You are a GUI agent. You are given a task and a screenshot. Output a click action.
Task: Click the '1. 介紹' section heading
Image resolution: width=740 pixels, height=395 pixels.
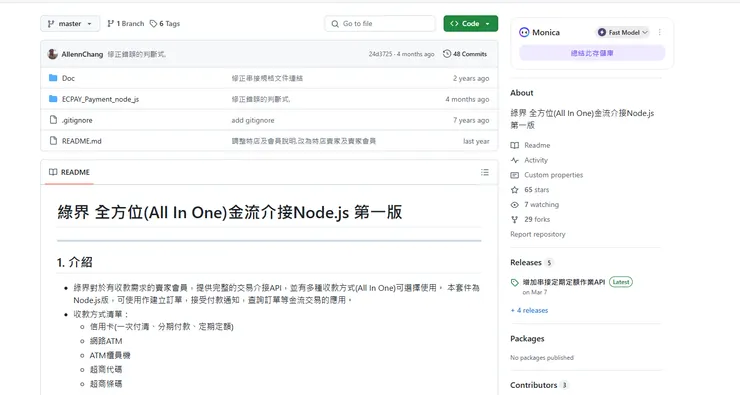click(x=75, y=262)
